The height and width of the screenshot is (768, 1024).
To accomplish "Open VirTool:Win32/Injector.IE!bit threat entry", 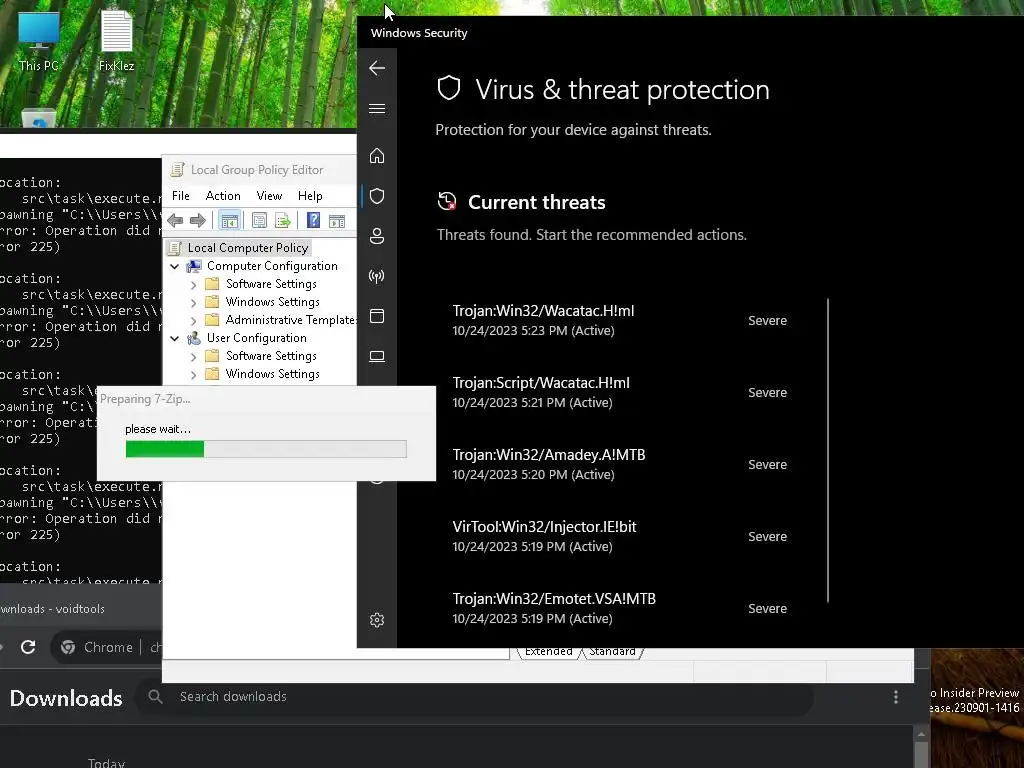I will 620,536.
